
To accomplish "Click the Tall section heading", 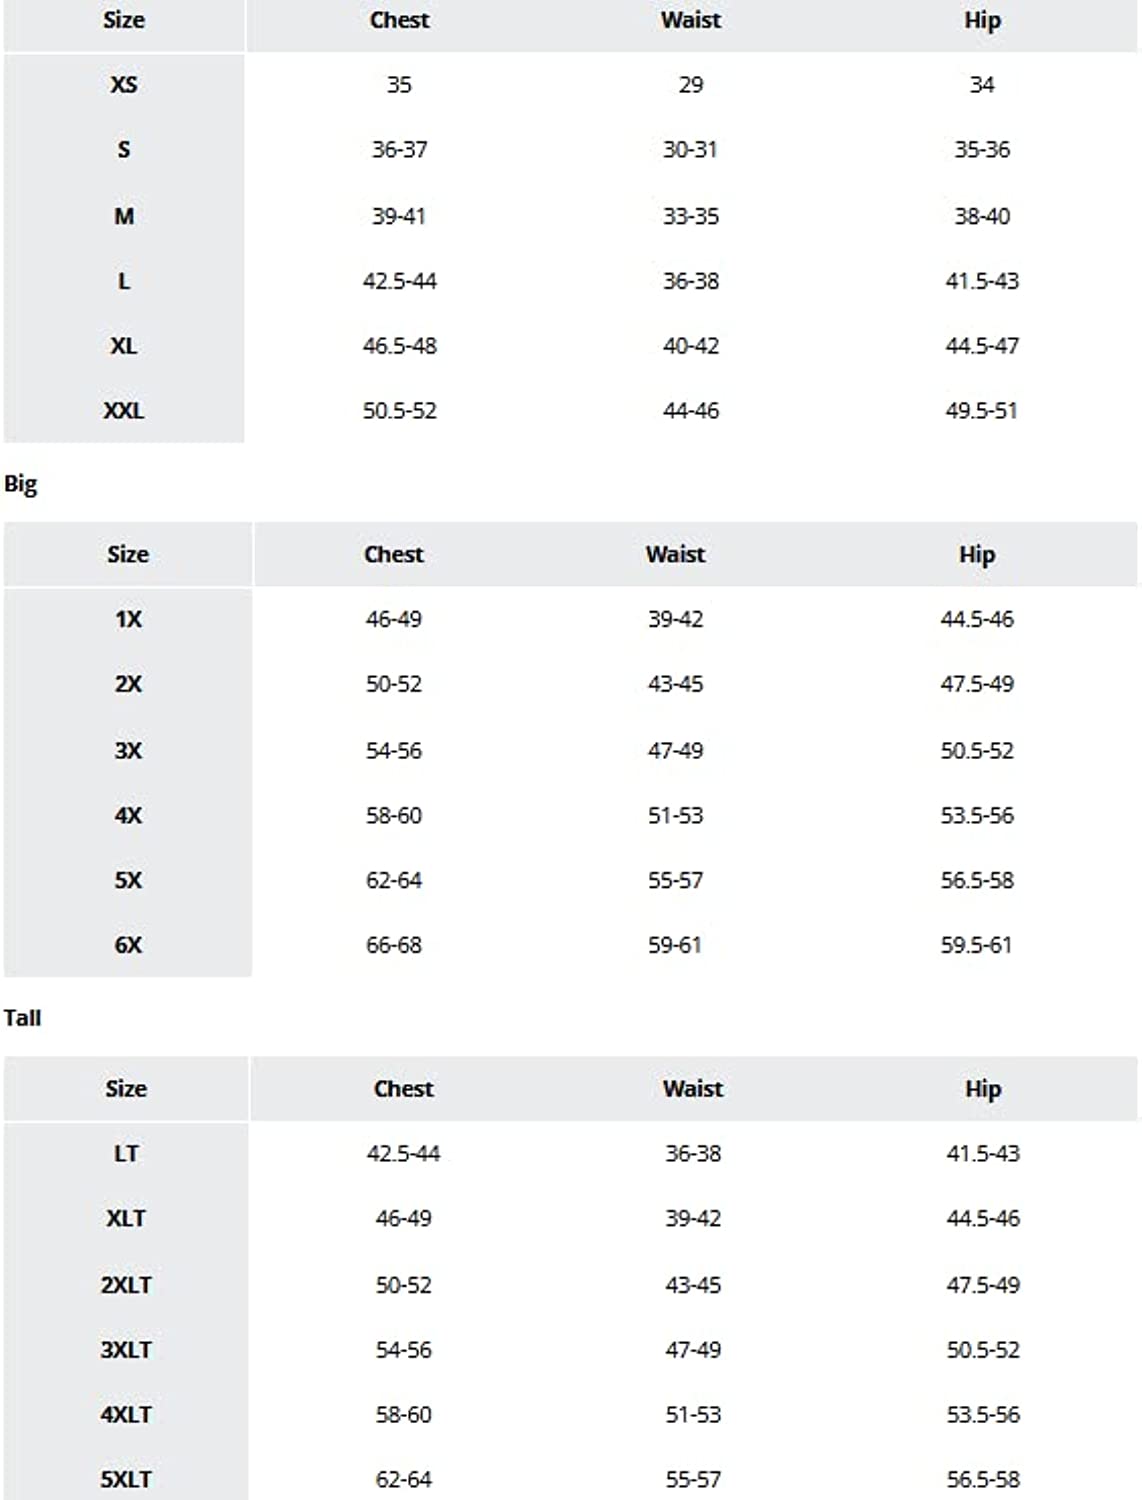I will pyautogui.click(x=22, y=1018).
